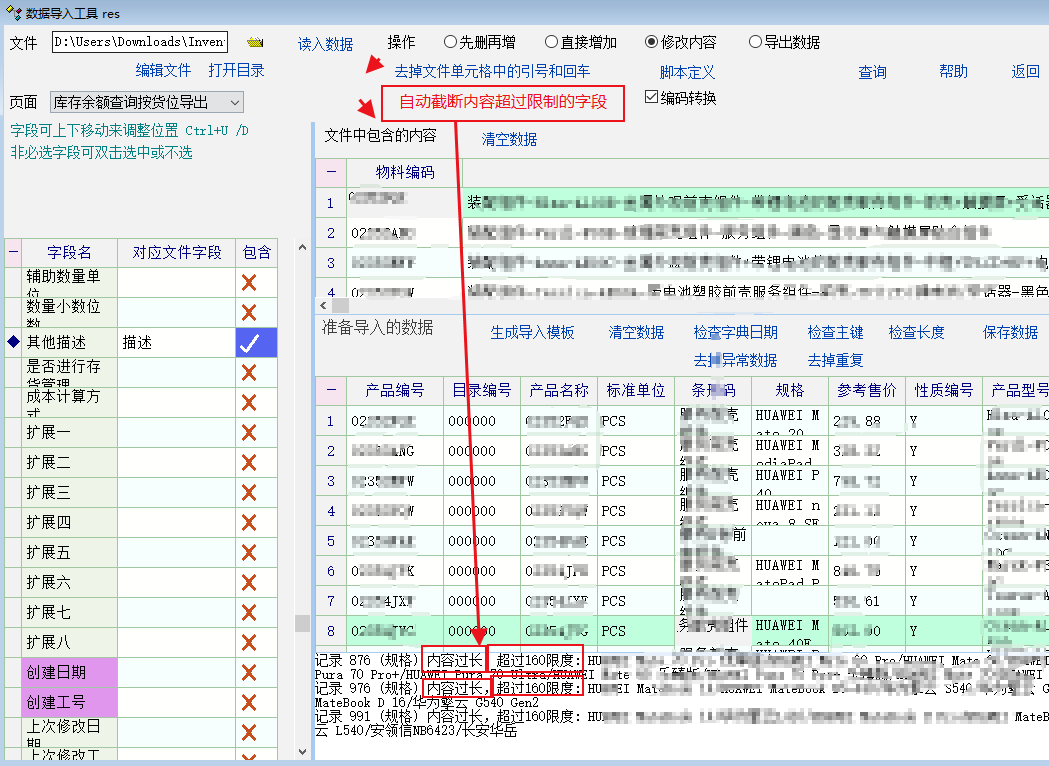Click the 帮助 menu link
The height and width of the screenshot is (766, 1049).
(953, 72)
